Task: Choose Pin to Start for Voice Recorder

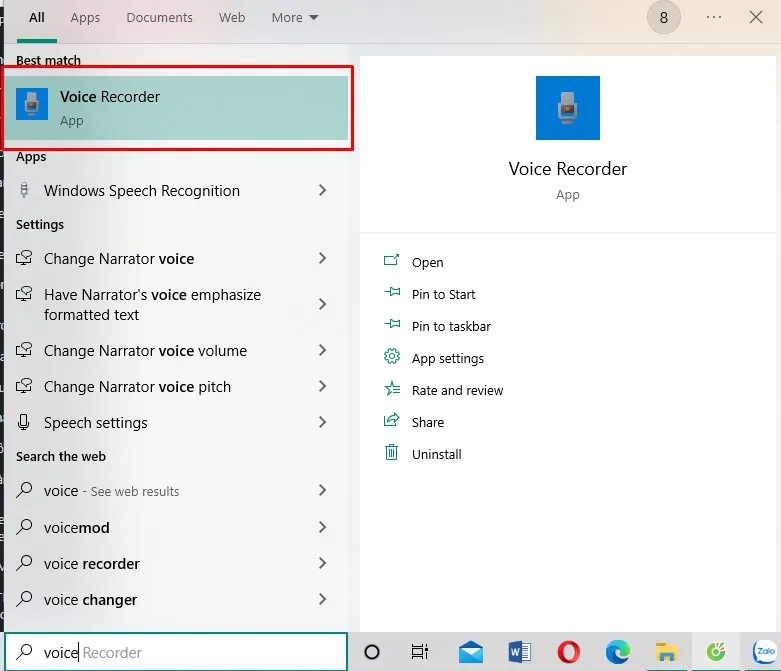Action: click(x=443, y=294)
